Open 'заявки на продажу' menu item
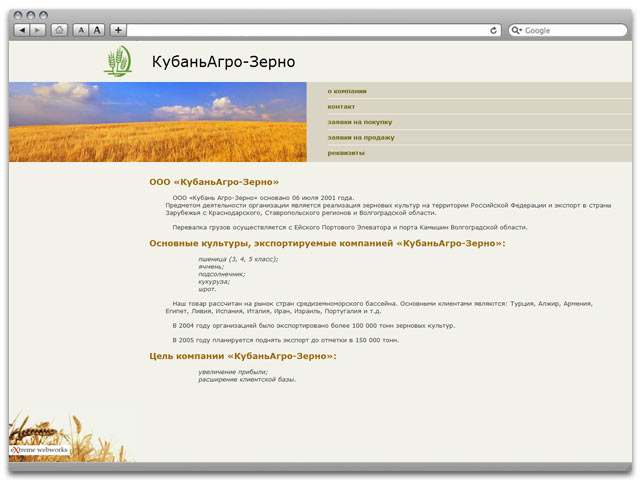 [361, 138]
